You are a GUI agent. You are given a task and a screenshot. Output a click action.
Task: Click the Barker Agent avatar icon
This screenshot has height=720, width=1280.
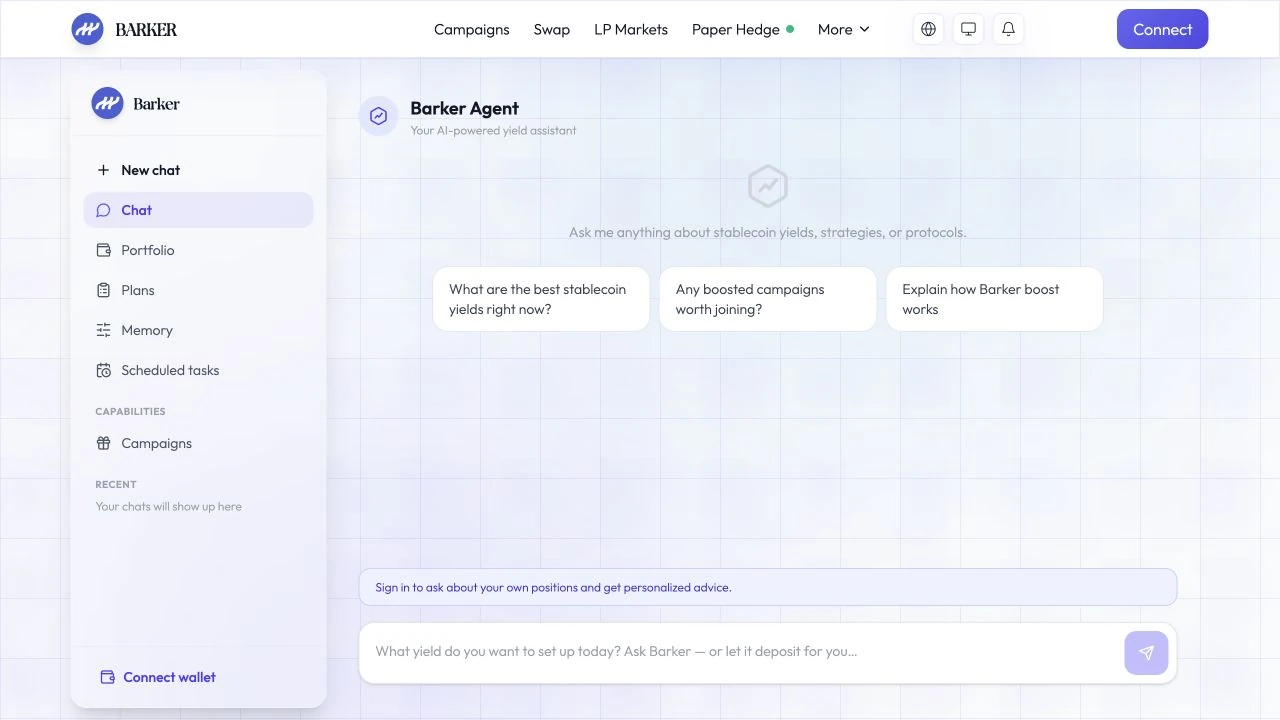point(378,116)
